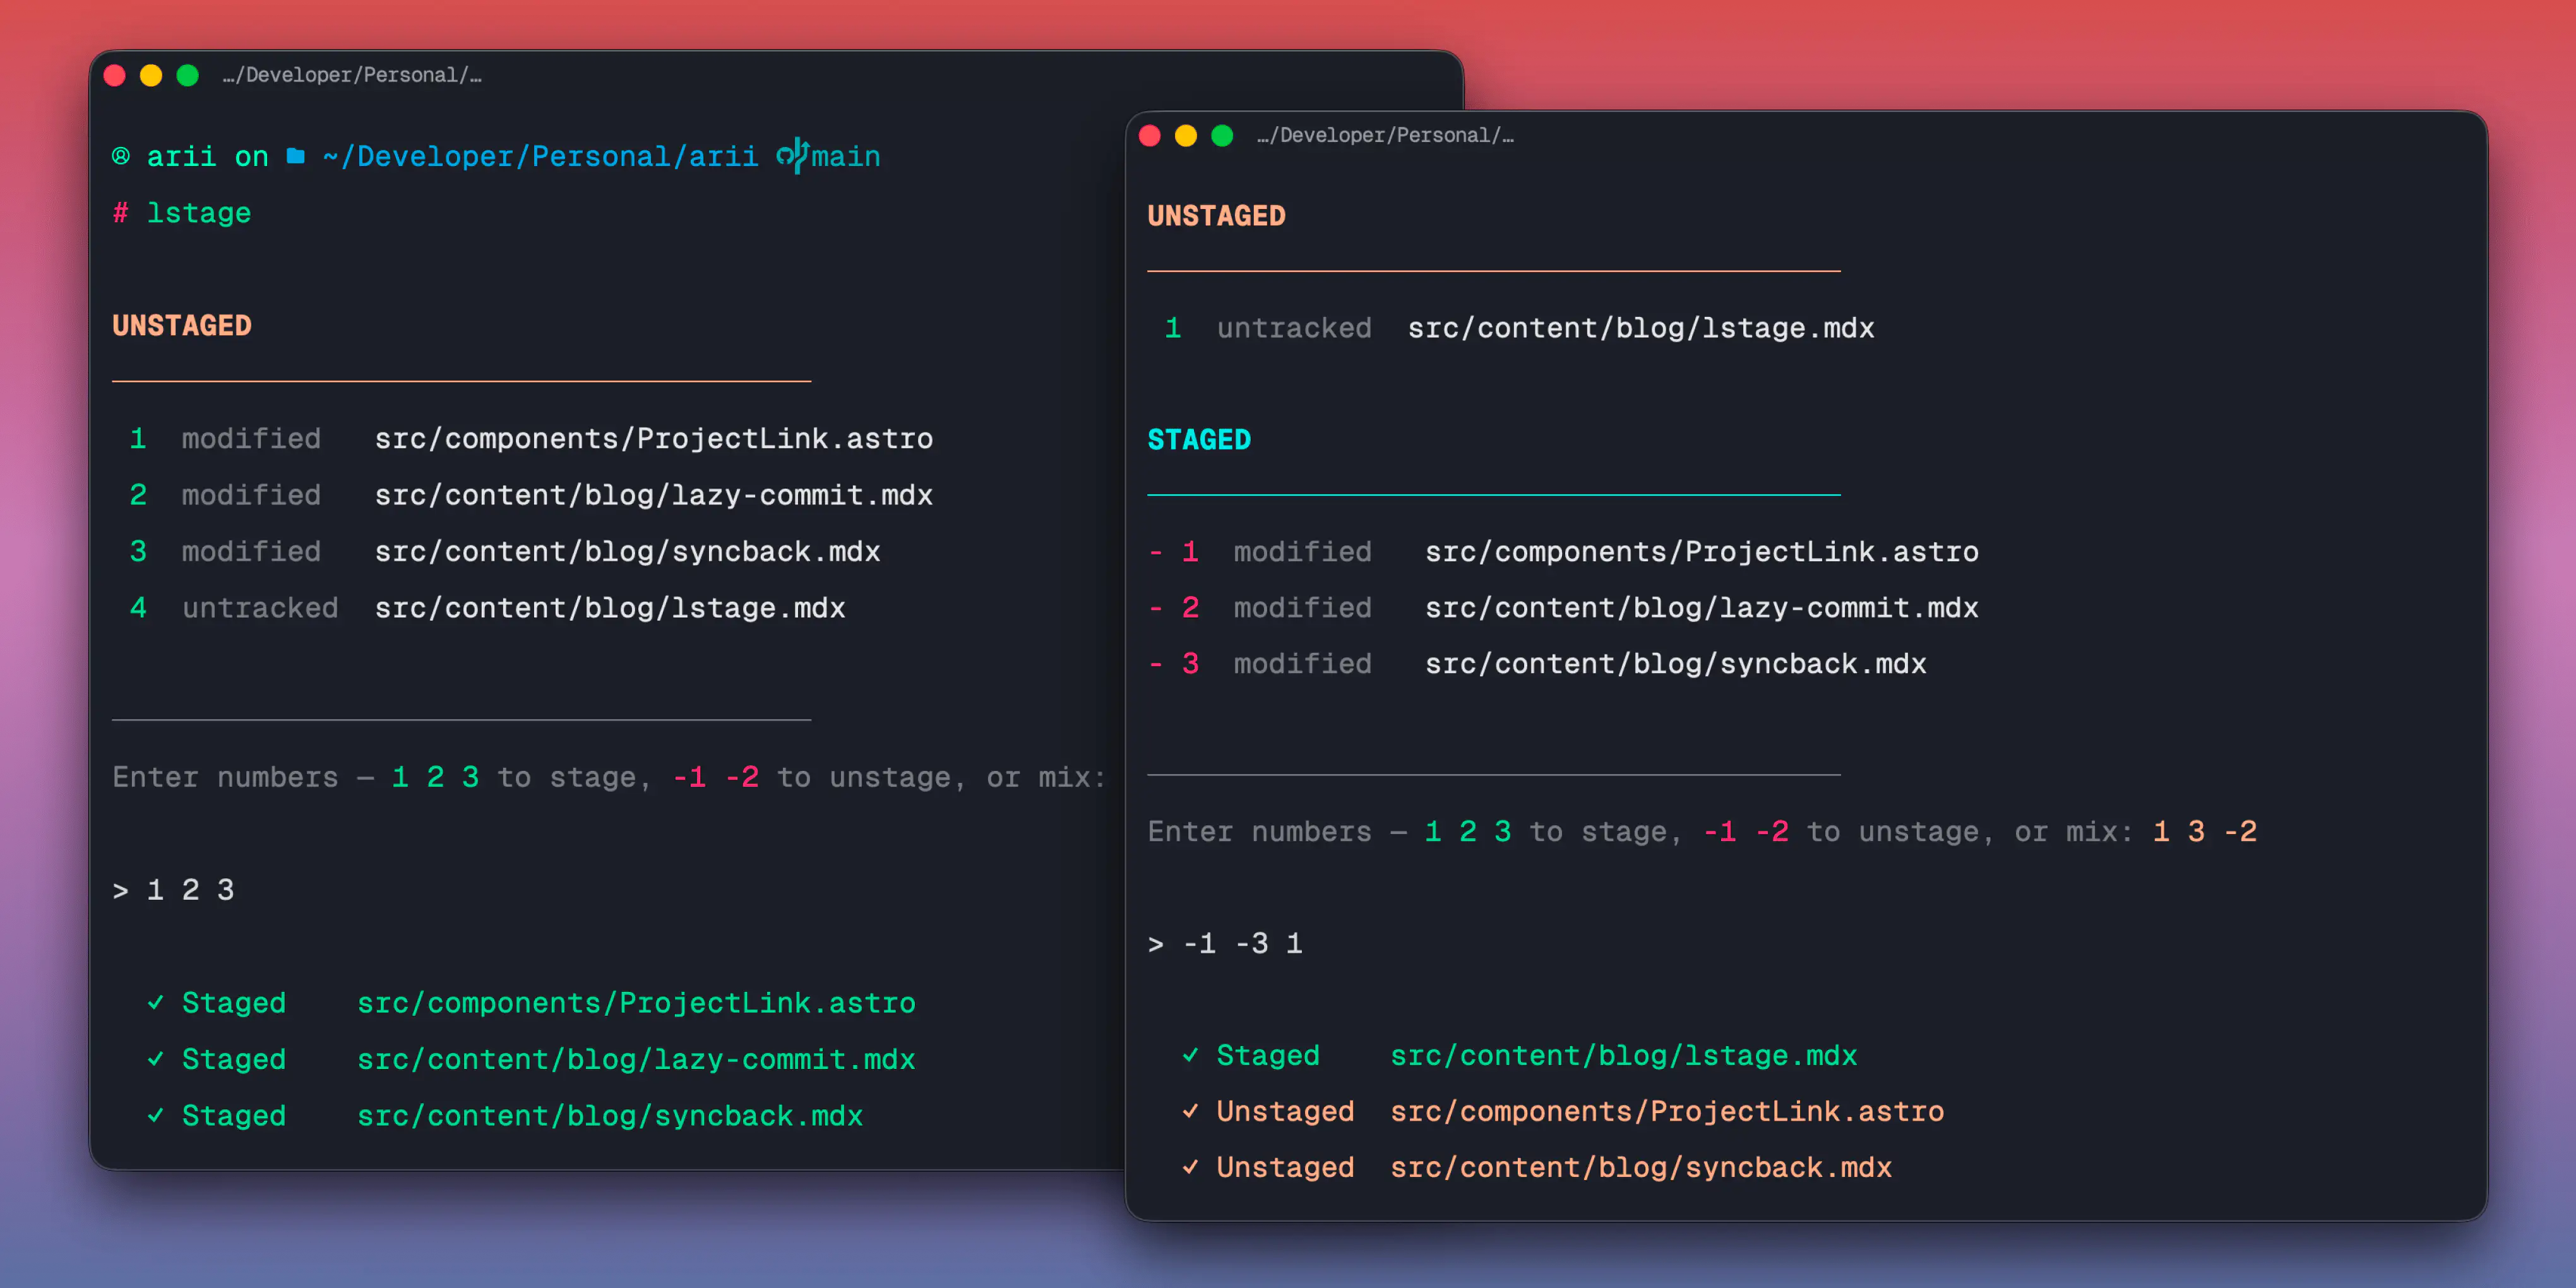The height and width of the screenshot is (1288, 2576).
Task: Click the input line '> -1 -3 1' in right terminal
Action: (1226, 943)
